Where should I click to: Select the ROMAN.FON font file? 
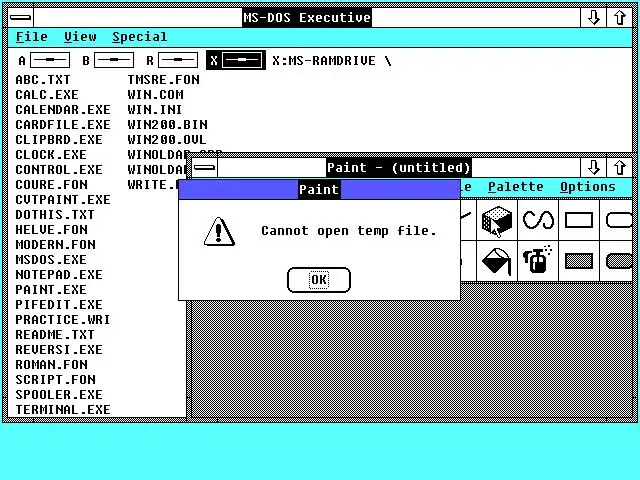click(51, 364)
